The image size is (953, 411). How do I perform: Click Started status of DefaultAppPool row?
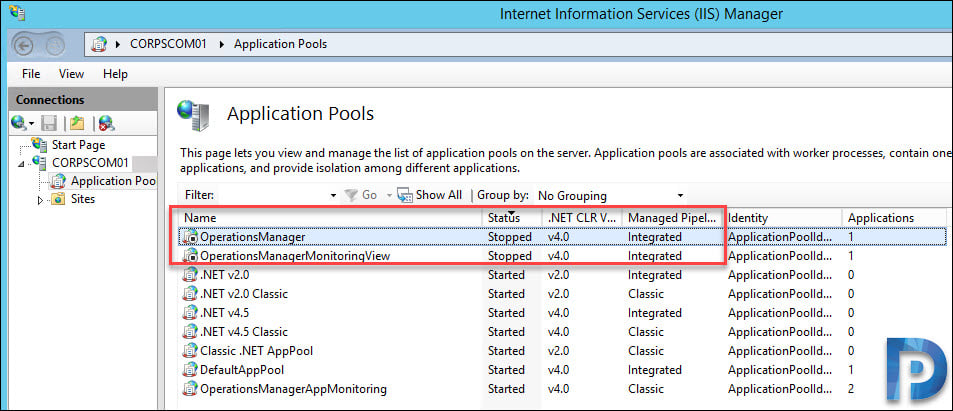[506, 370]
